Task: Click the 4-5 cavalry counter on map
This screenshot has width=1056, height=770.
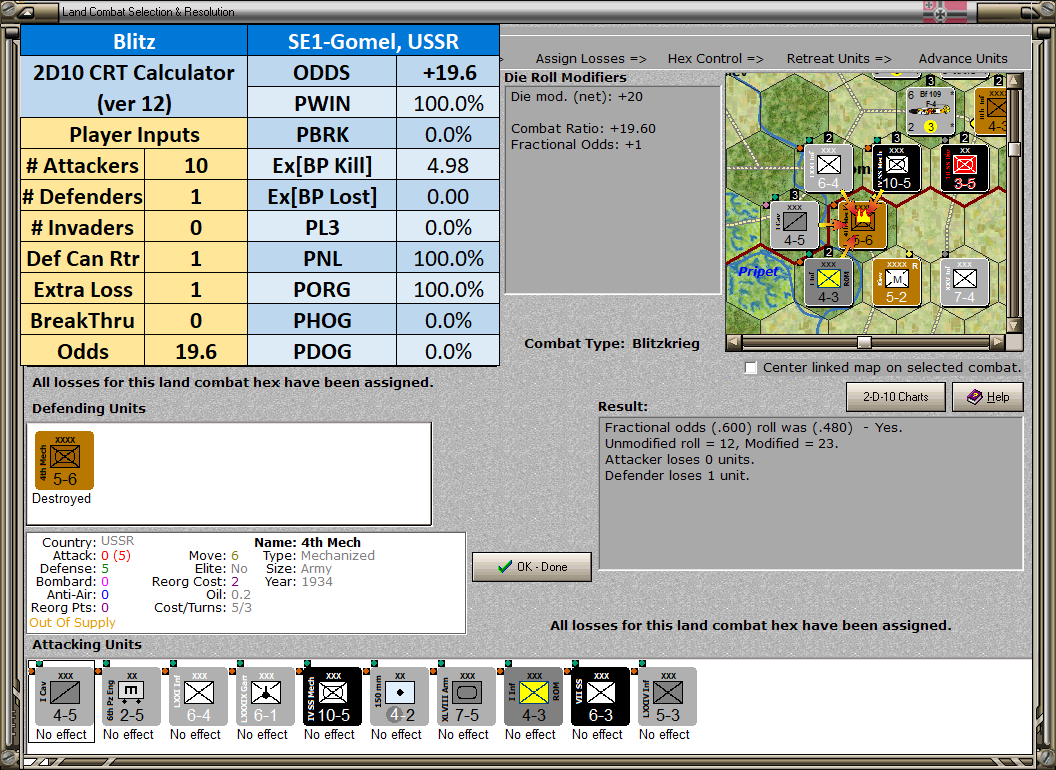Action: pos(795,225)
